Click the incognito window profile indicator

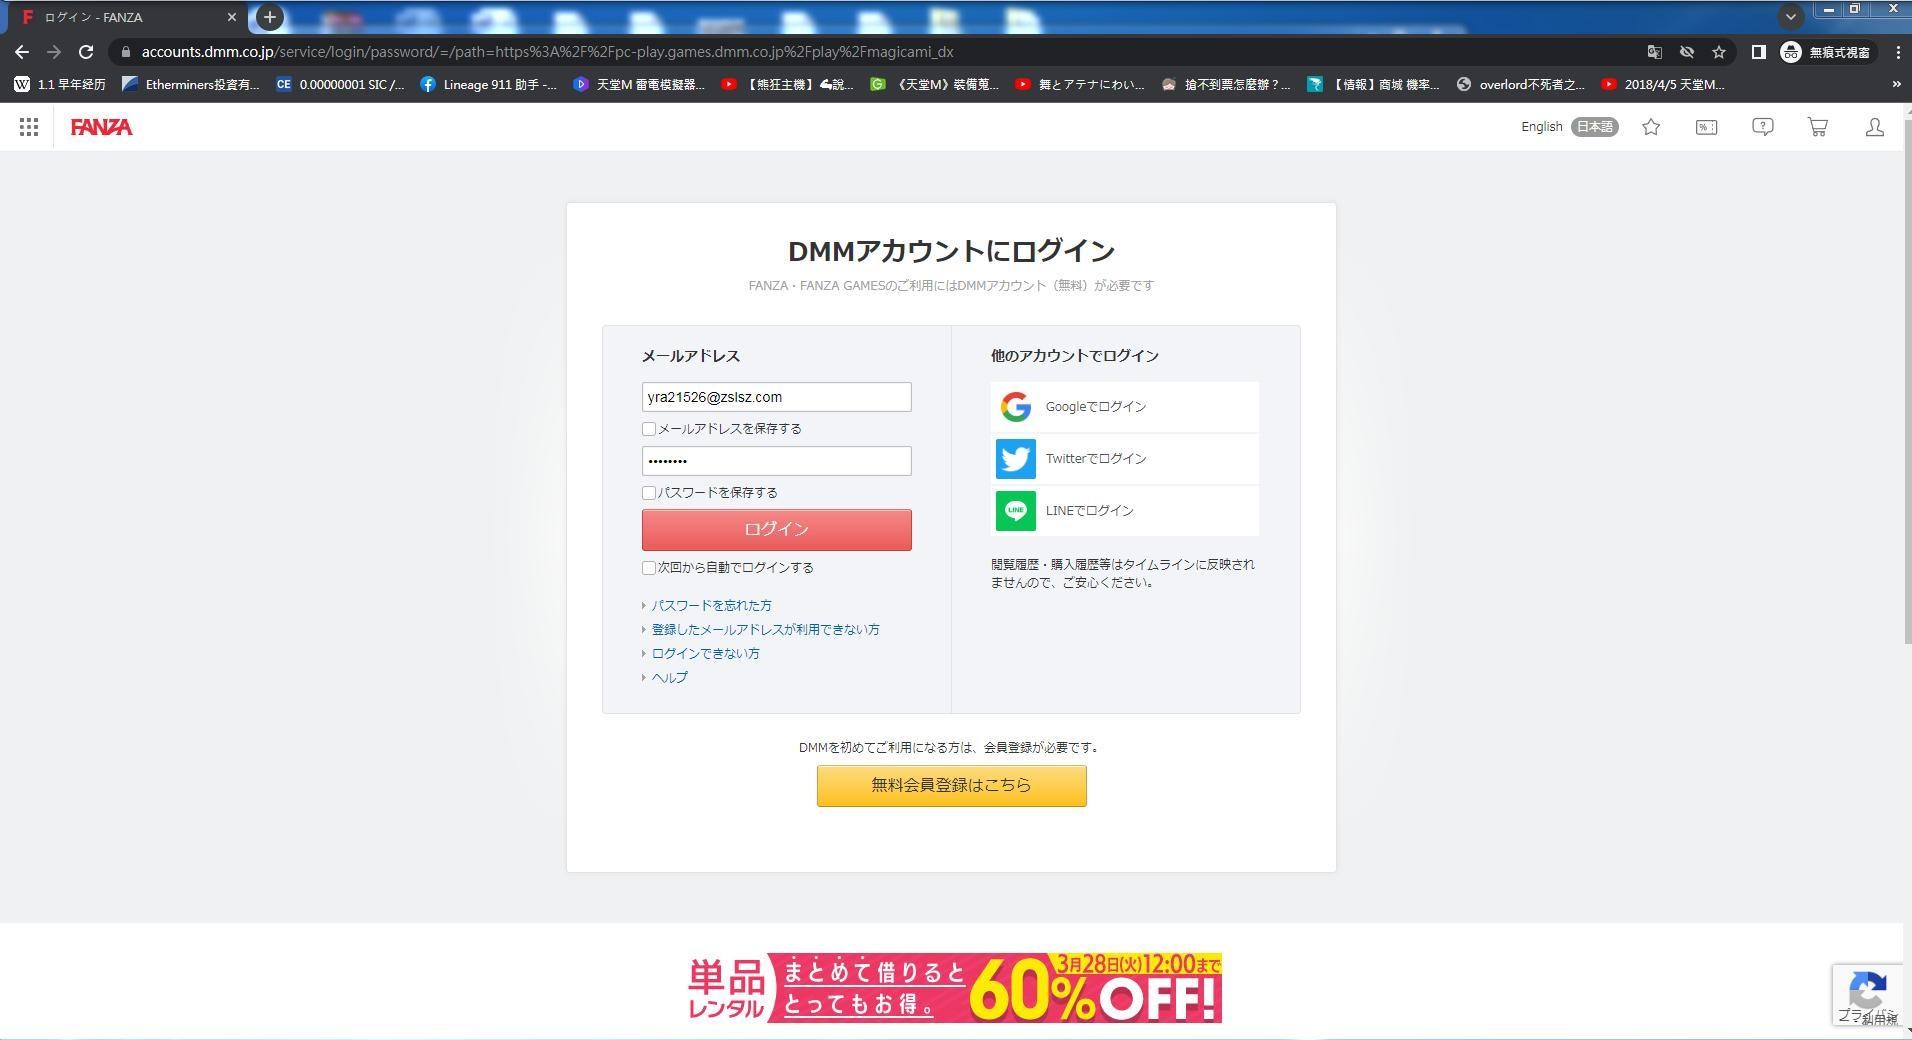(x=1825, y=52)
